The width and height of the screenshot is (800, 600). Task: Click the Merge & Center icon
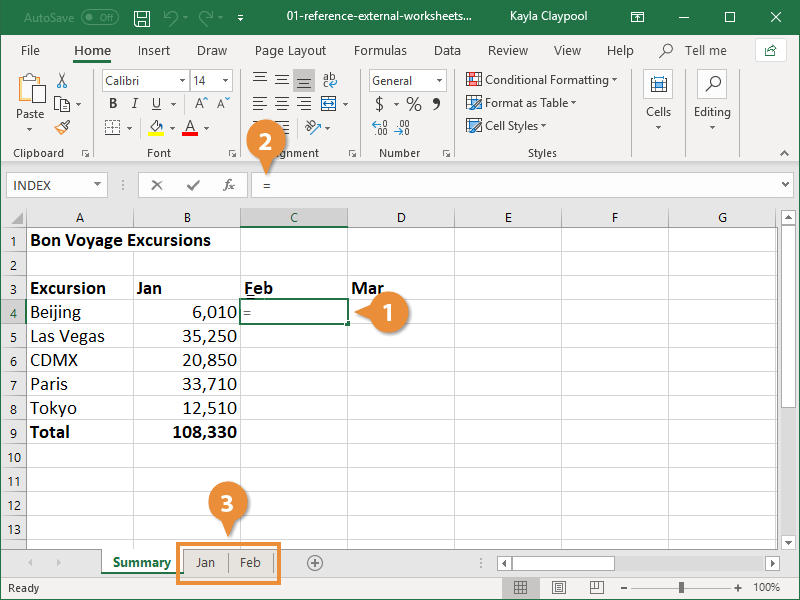327,102
